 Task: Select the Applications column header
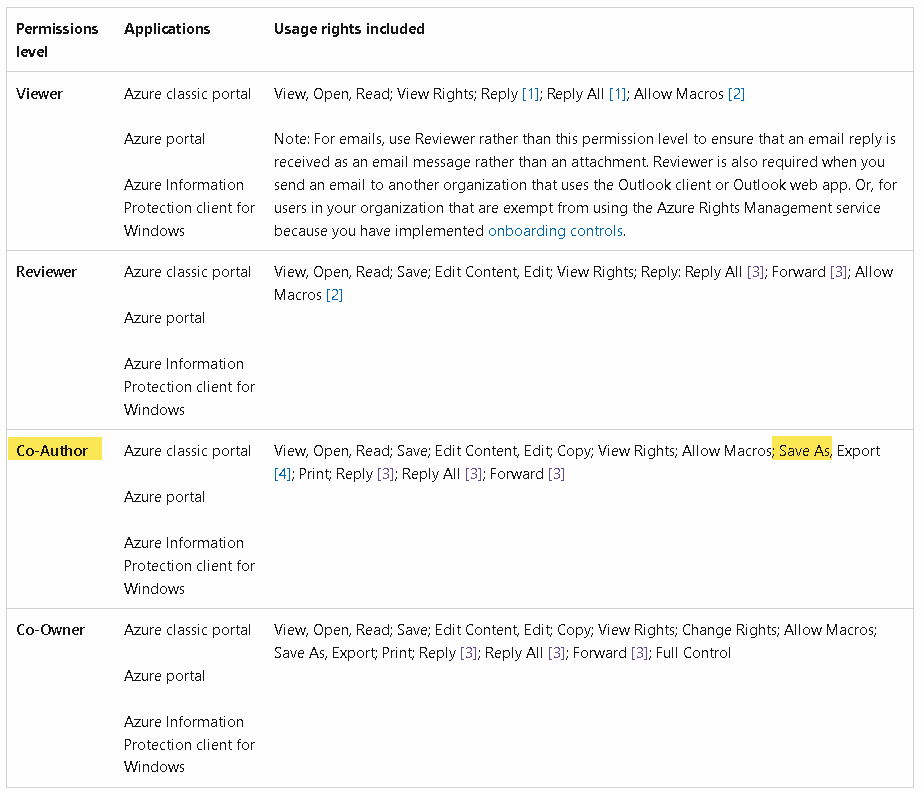click(167, 29)
